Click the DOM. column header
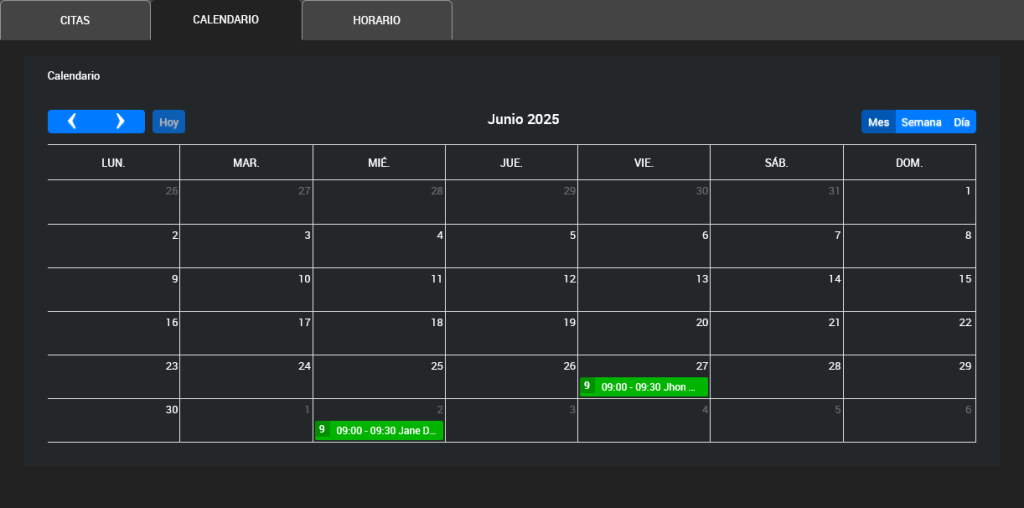 click(x=909, y=162)
